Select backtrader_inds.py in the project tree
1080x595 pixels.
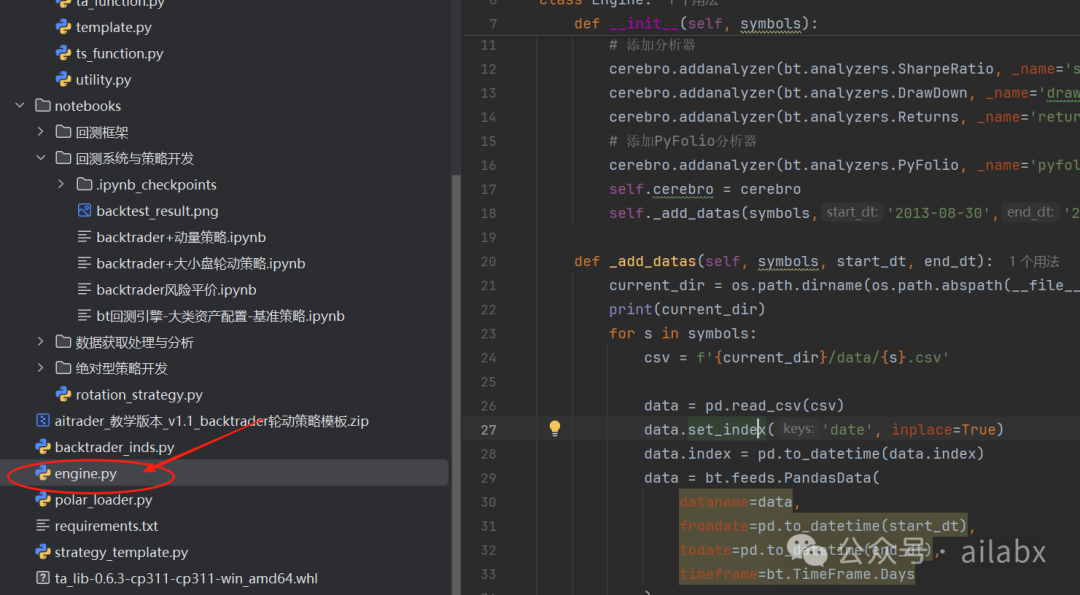point(114,448)
